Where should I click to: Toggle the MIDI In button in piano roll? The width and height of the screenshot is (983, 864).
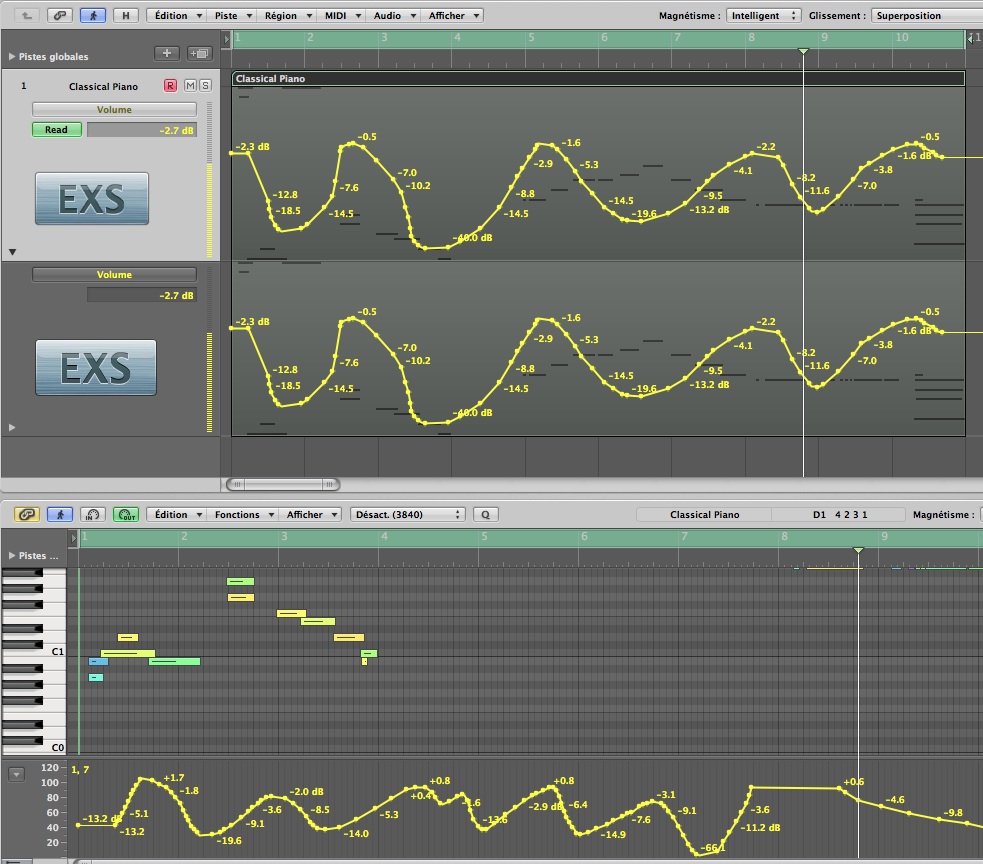93,514
